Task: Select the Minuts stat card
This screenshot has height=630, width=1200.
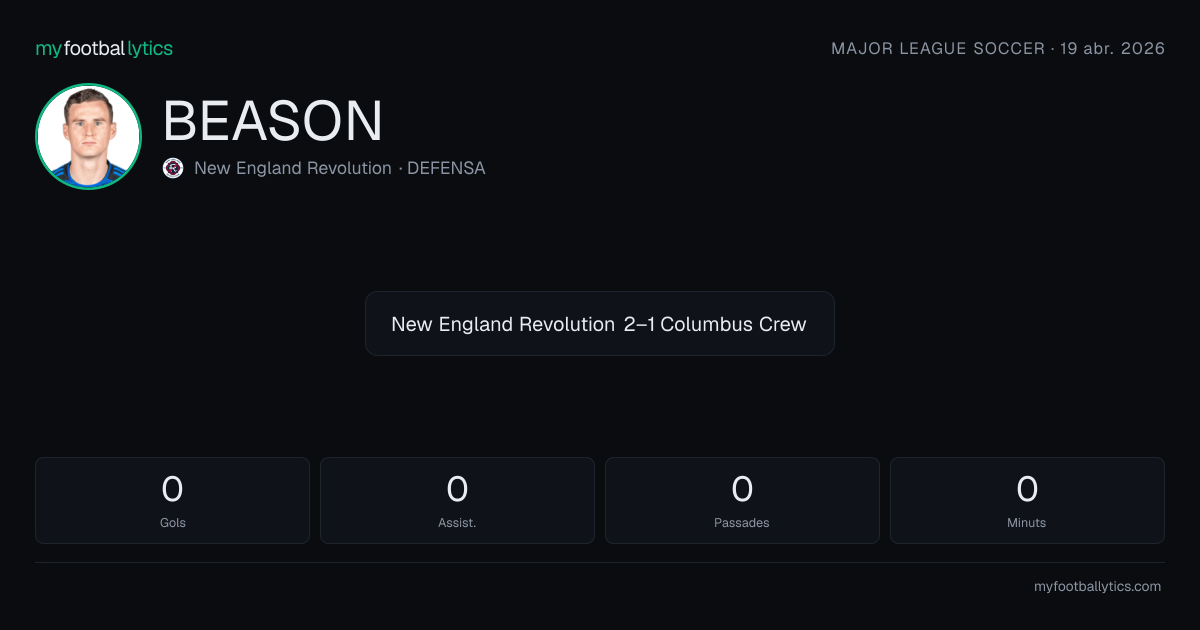Action: 1027,500
